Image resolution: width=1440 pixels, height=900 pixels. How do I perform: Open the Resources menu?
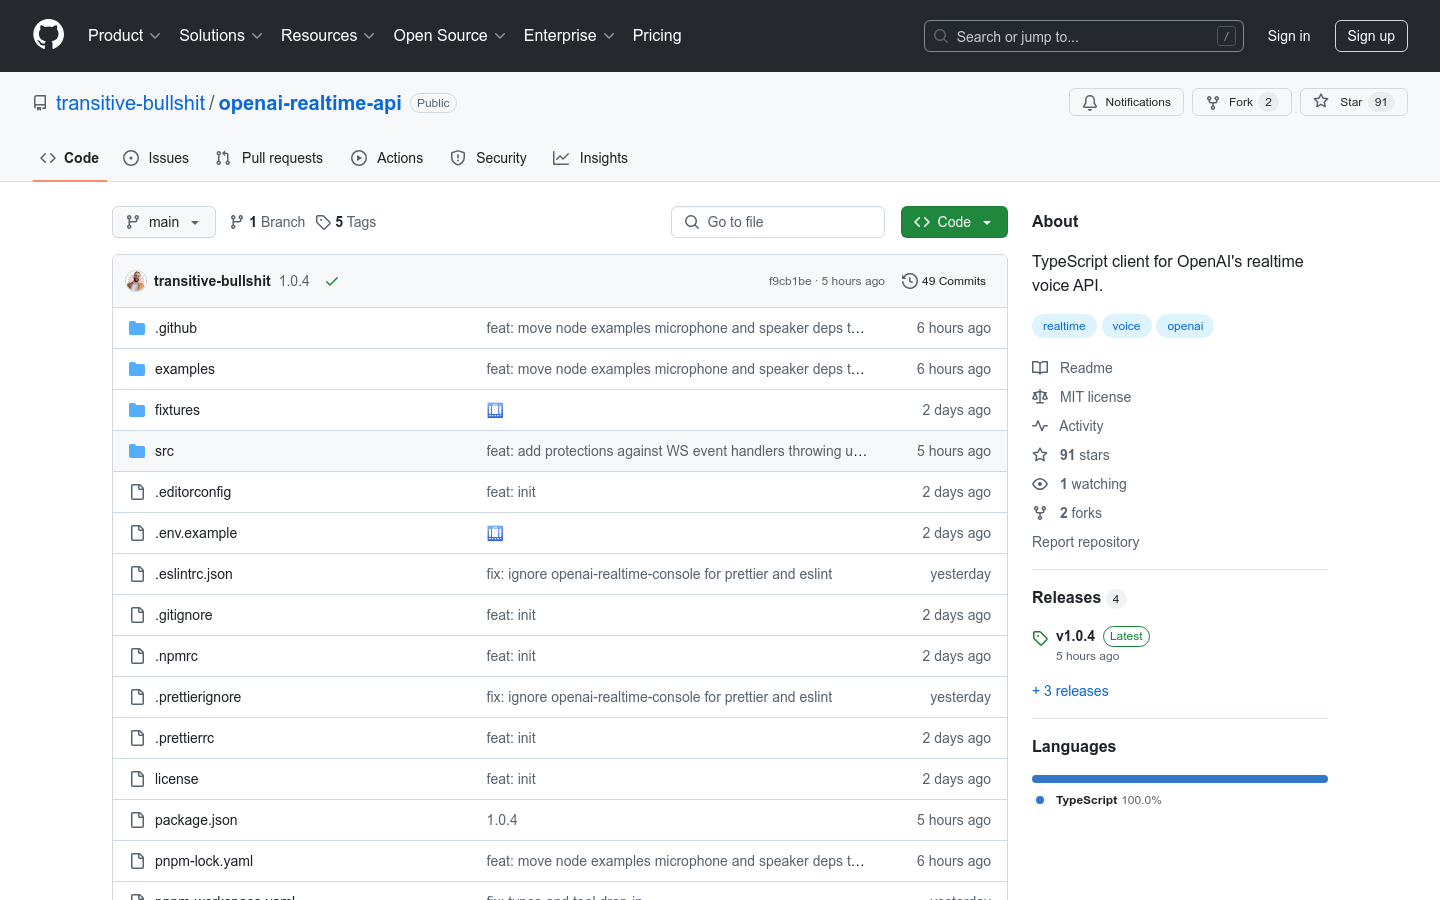328,35
